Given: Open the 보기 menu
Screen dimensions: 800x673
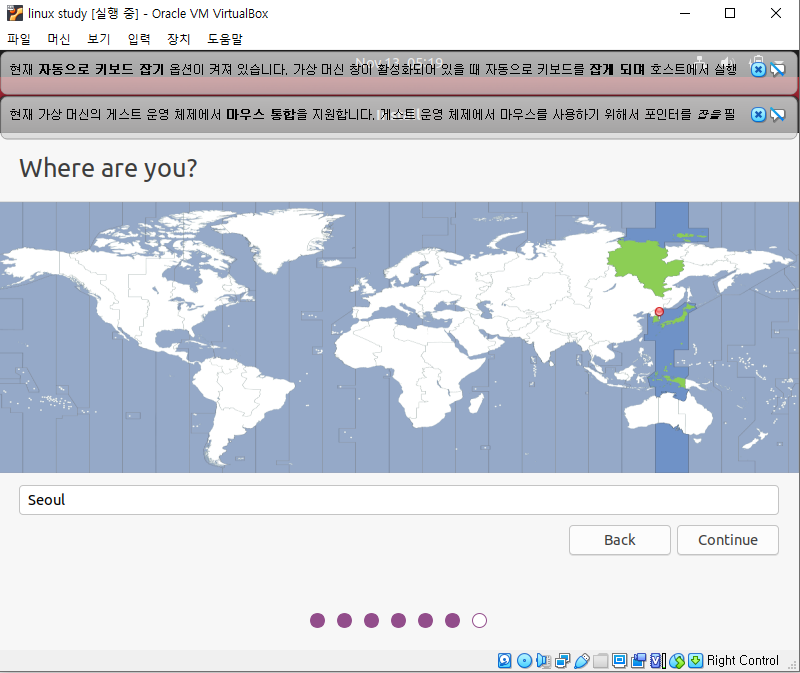Looking at the screenshot, I should click(x=98, y=39).
